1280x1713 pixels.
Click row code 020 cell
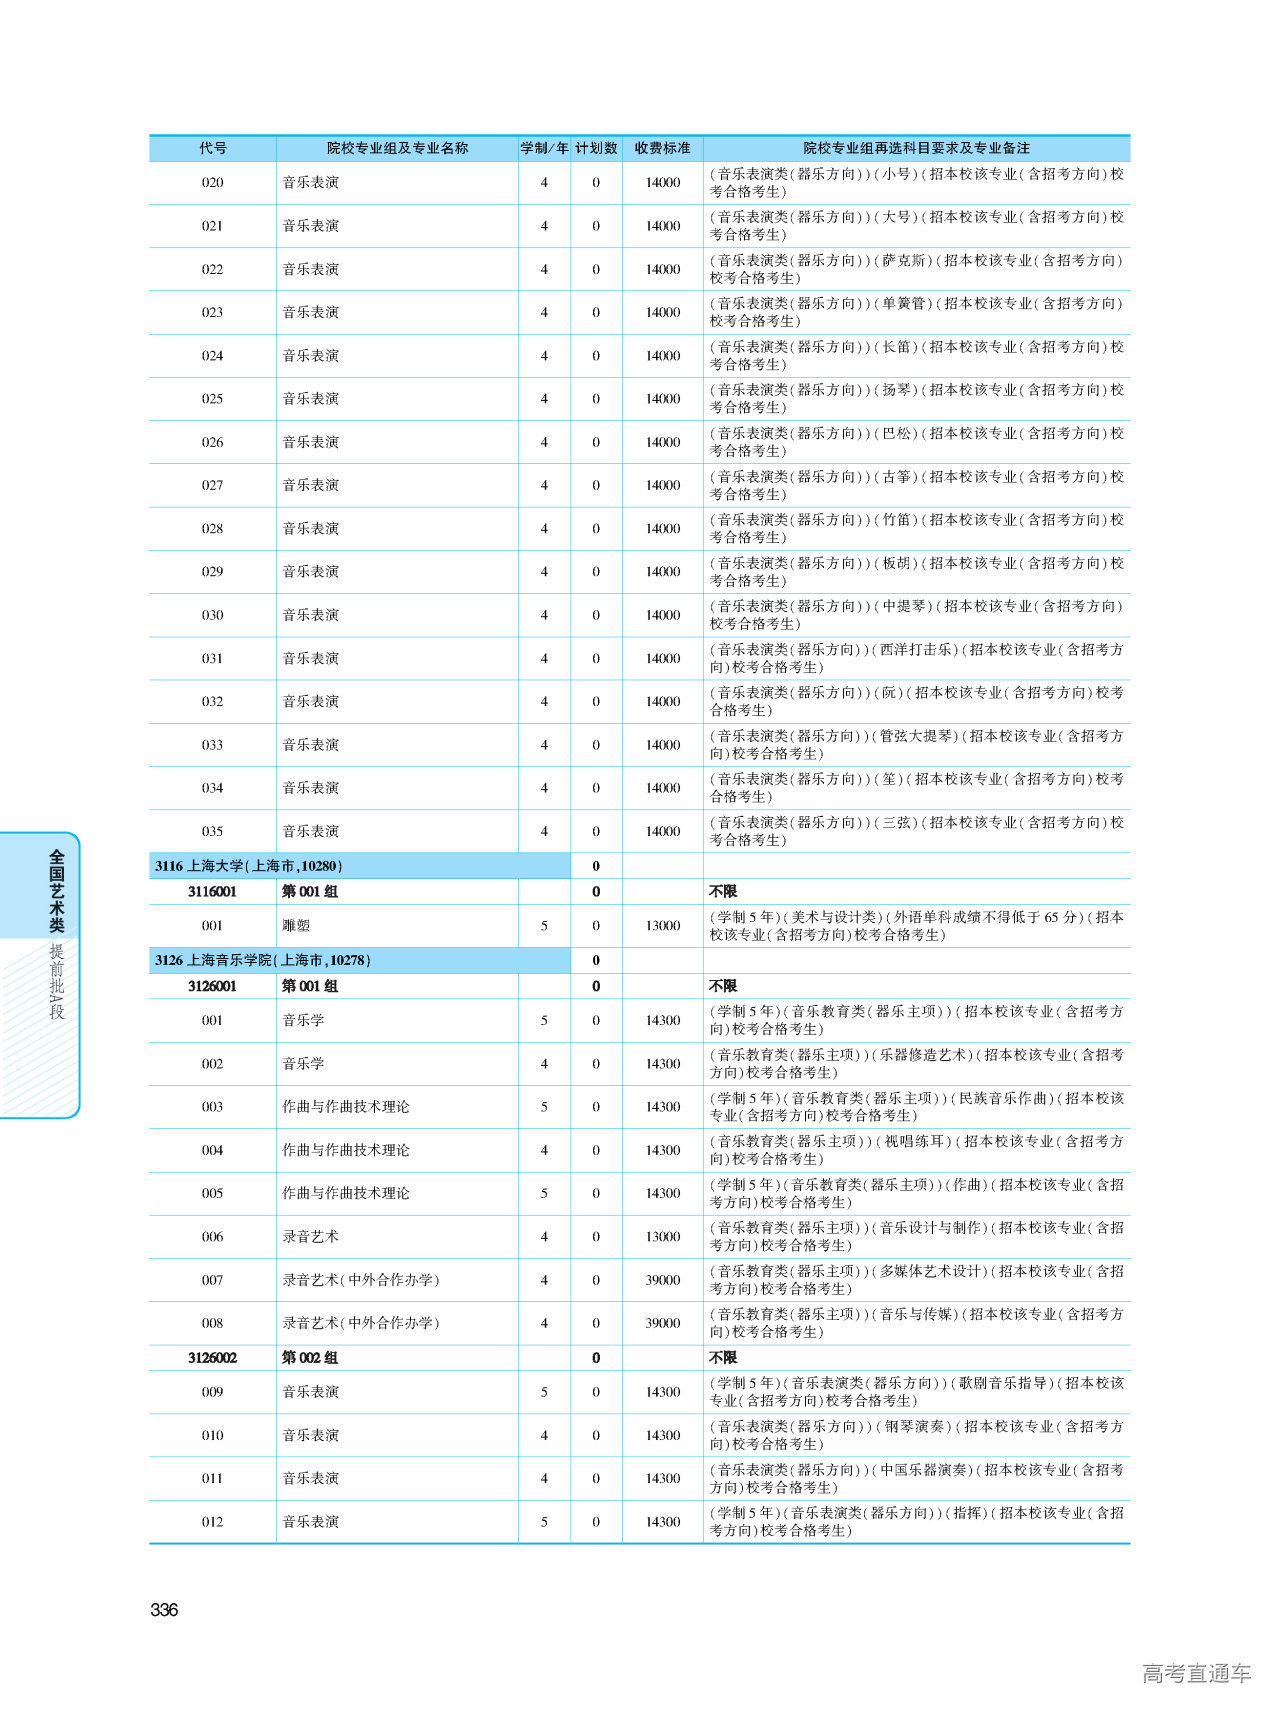212,183
